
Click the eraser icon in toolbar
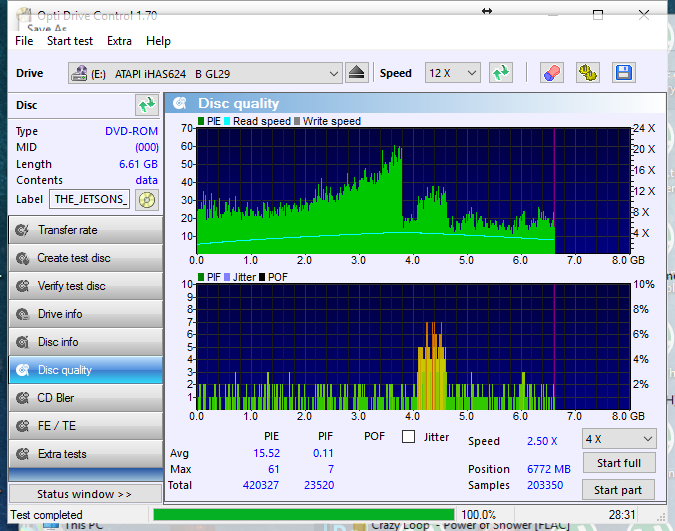551,73
